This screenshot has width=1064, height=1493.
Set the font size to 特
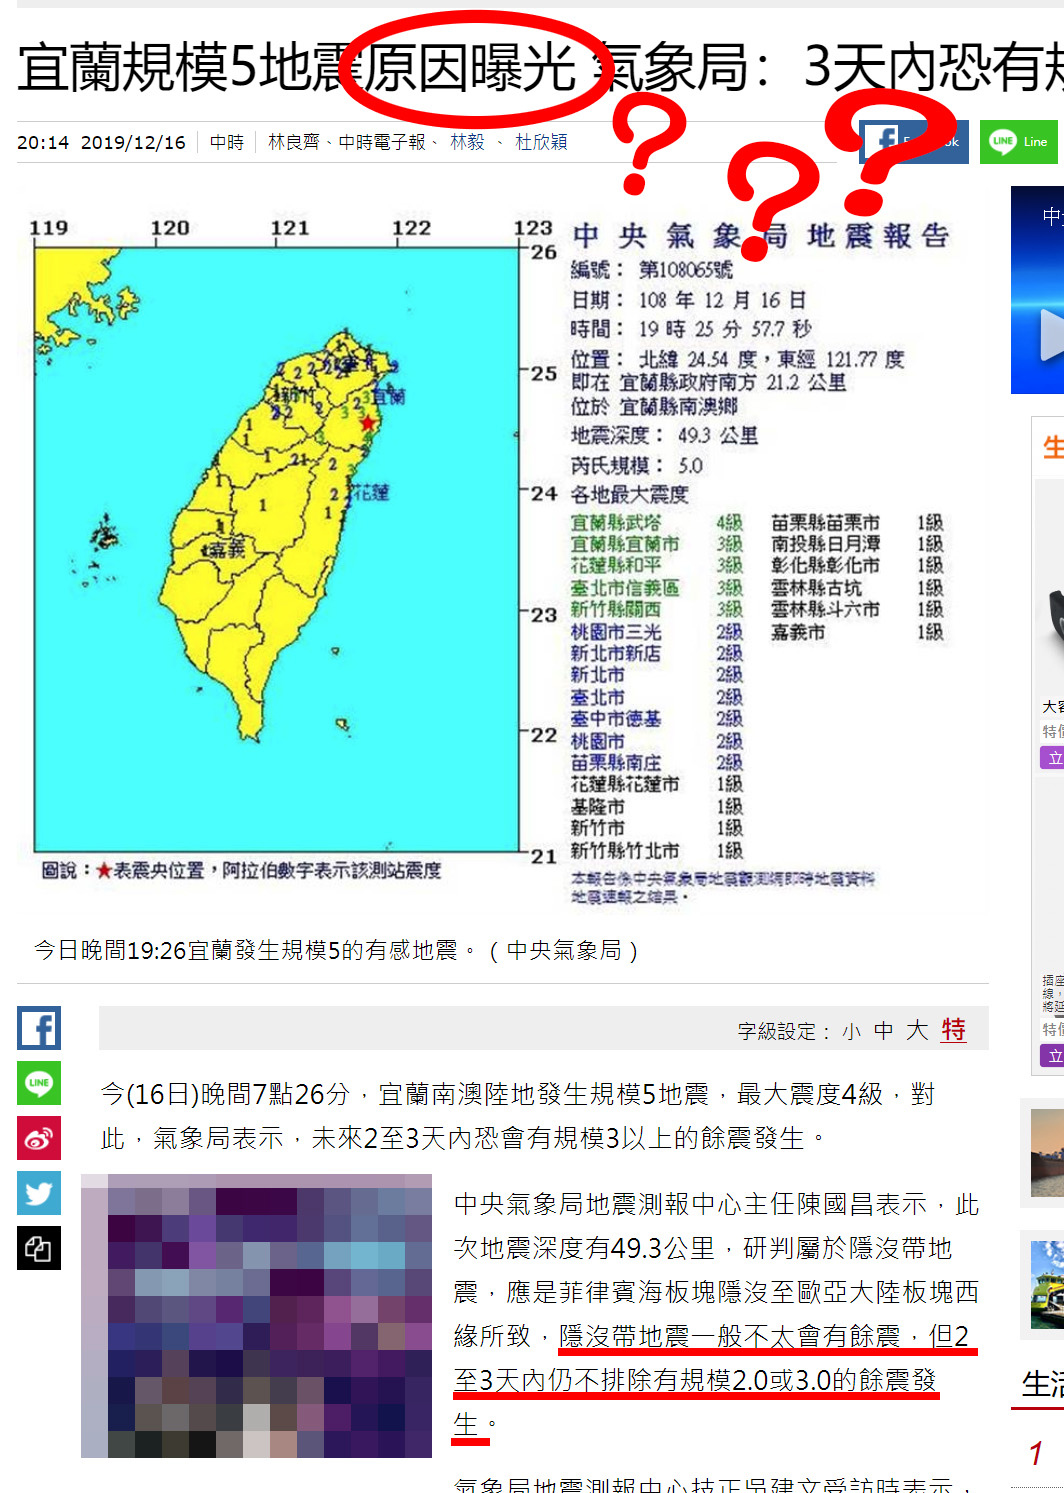click(x=953, y=1030)
